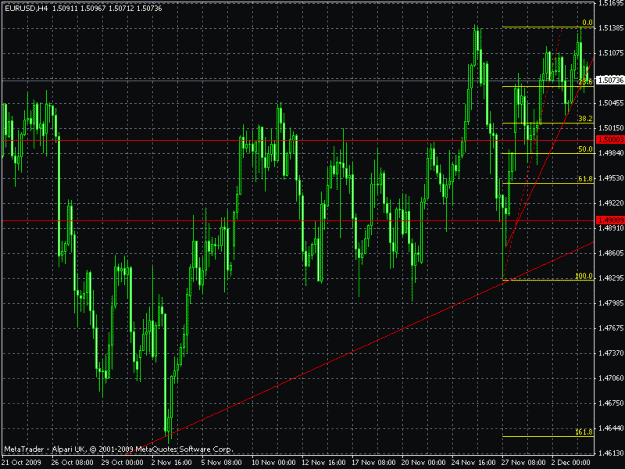Viewport: 625px width, 469px height.
Task: Select the 1.51385 price axis label
Action: tap(611, 28)
